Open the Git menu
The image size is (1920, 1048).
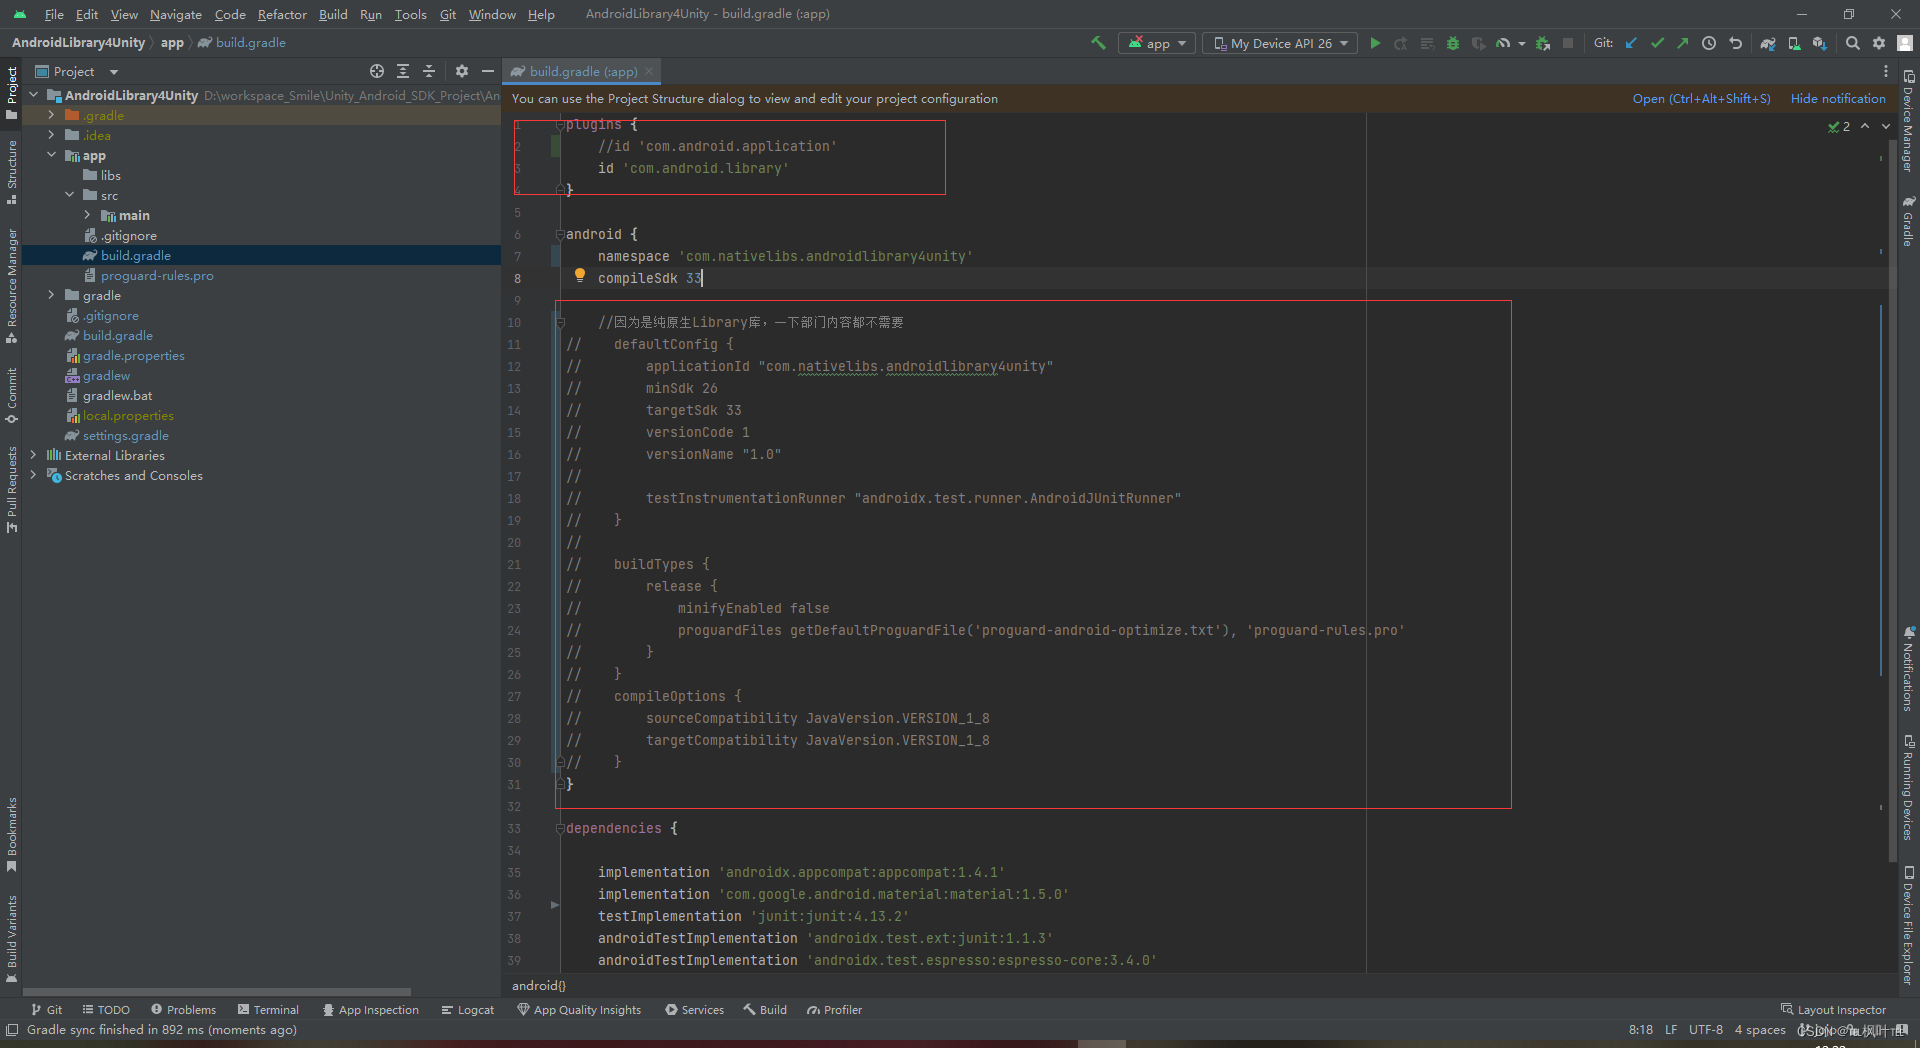click(447, 14)
